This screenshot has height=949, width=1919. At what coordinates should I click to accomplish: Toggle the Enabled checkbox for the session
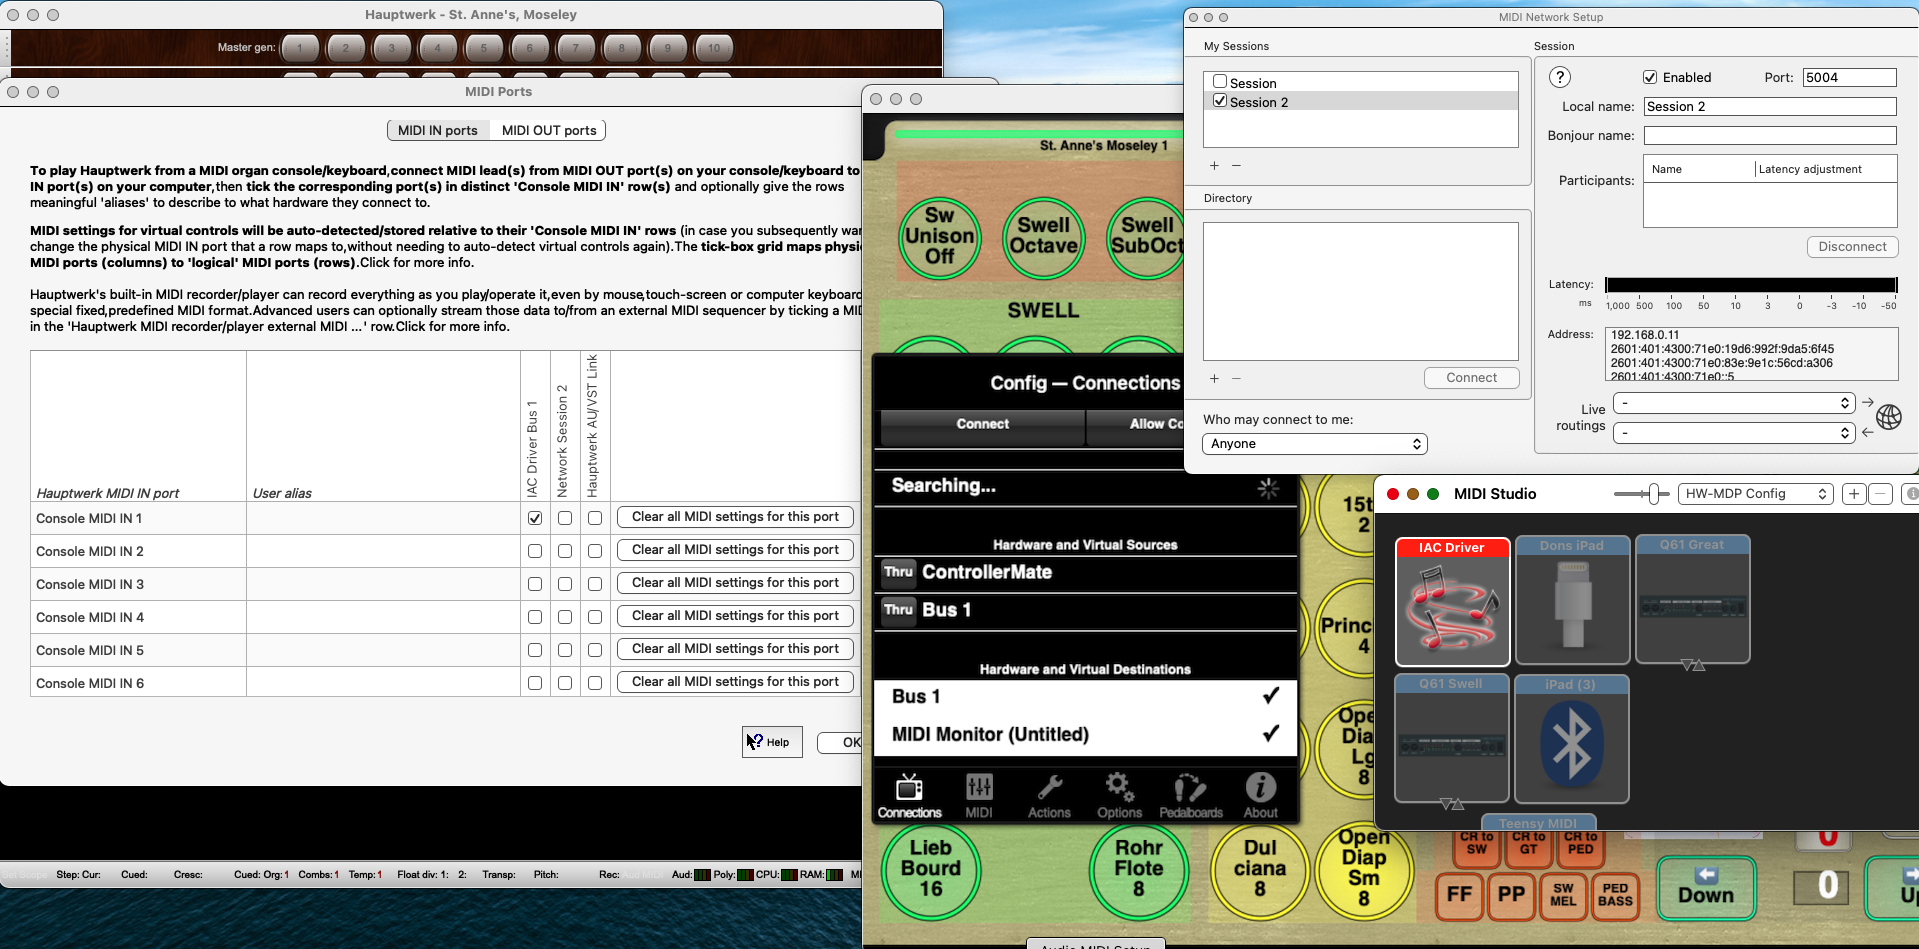[x=1650, y=77]
